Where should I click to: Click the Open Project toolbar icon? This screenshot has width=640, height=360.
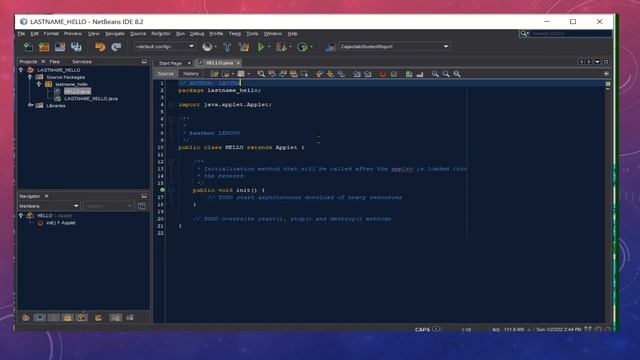(x=60, y=47)
